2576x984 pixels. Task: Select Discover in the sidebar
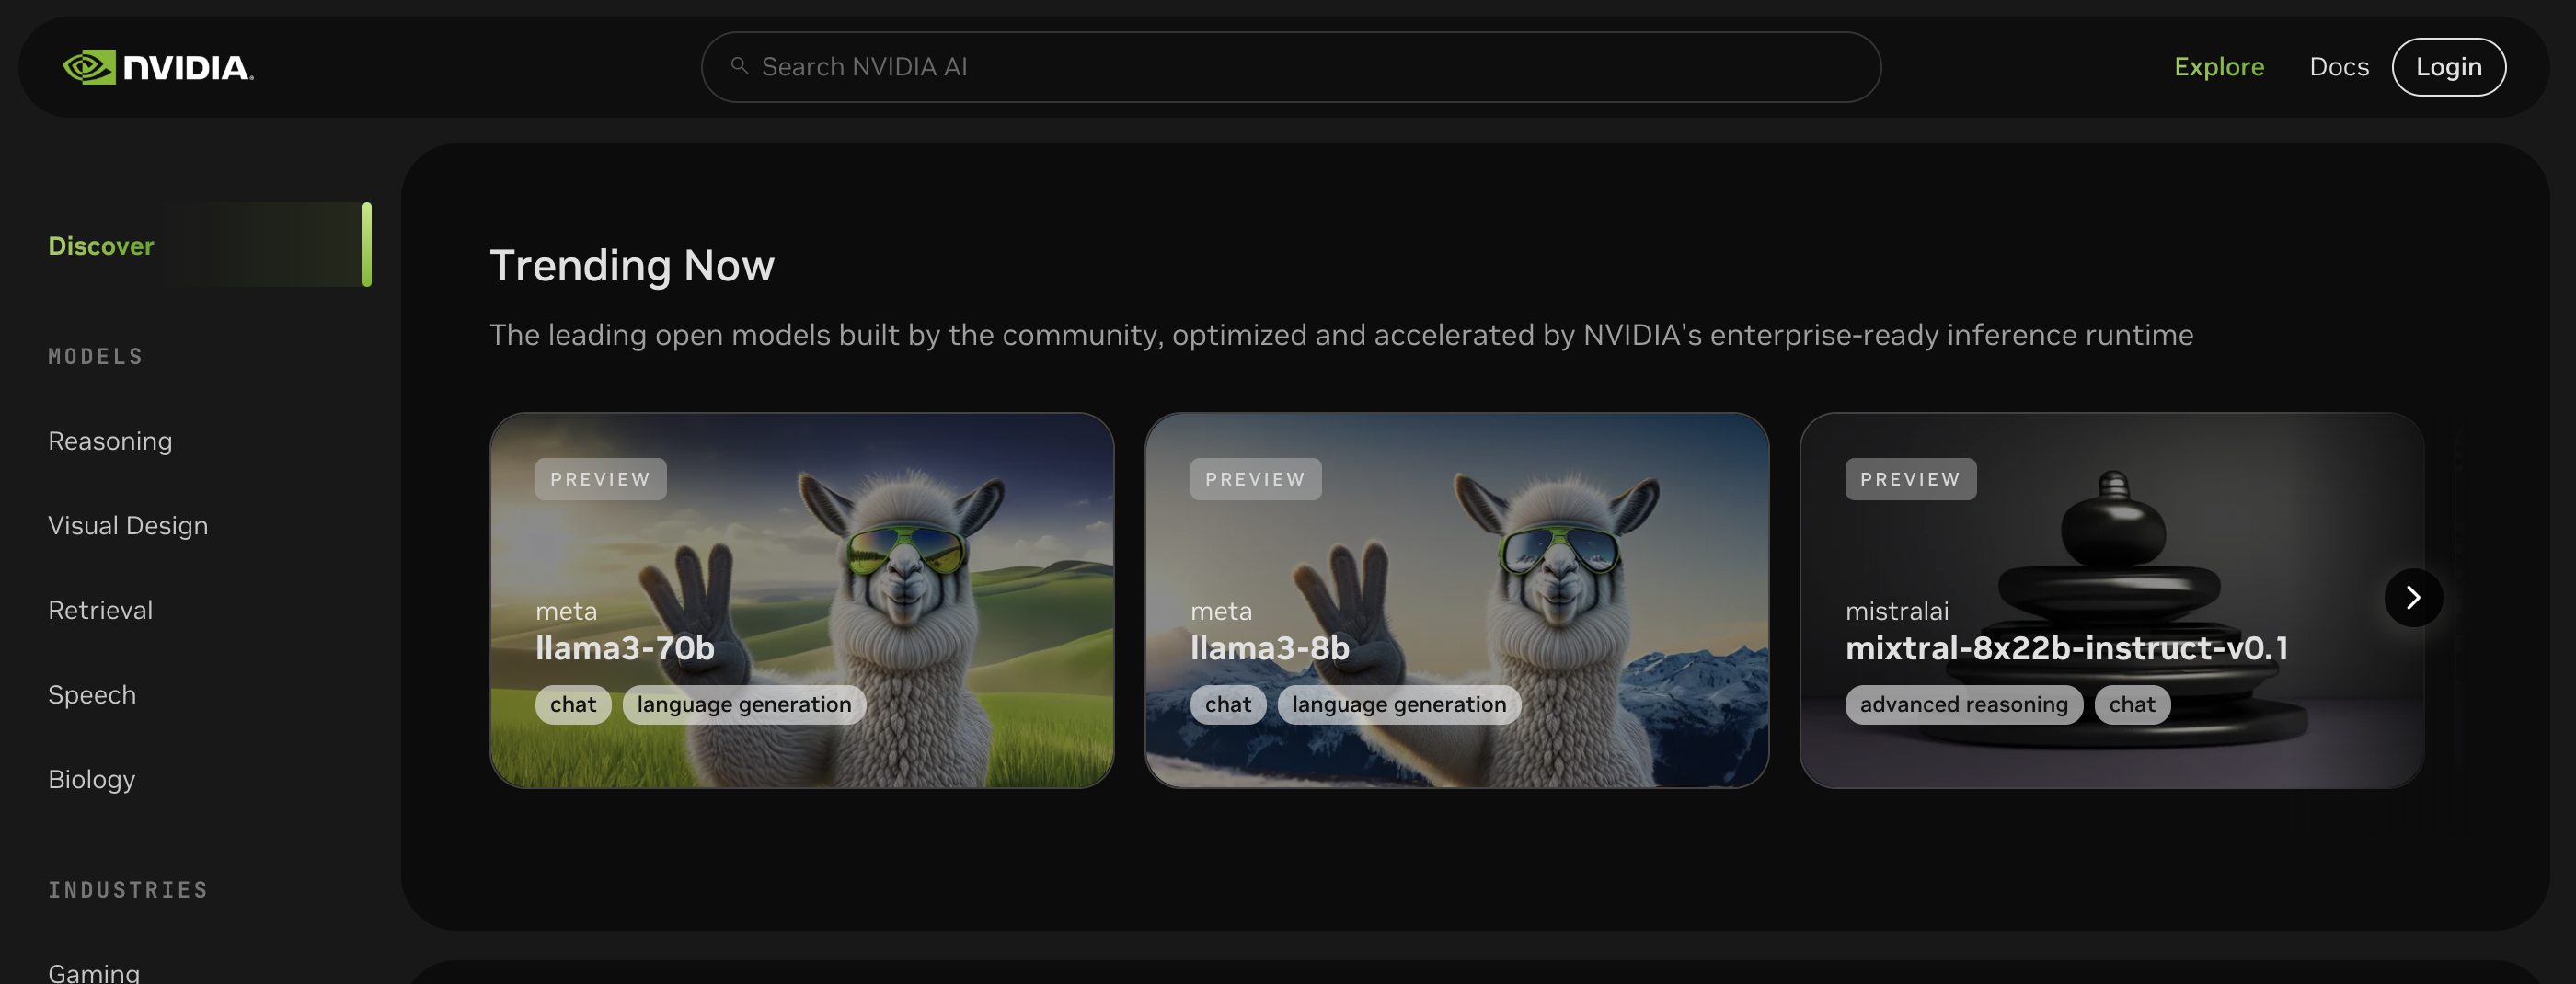point(209,245)
